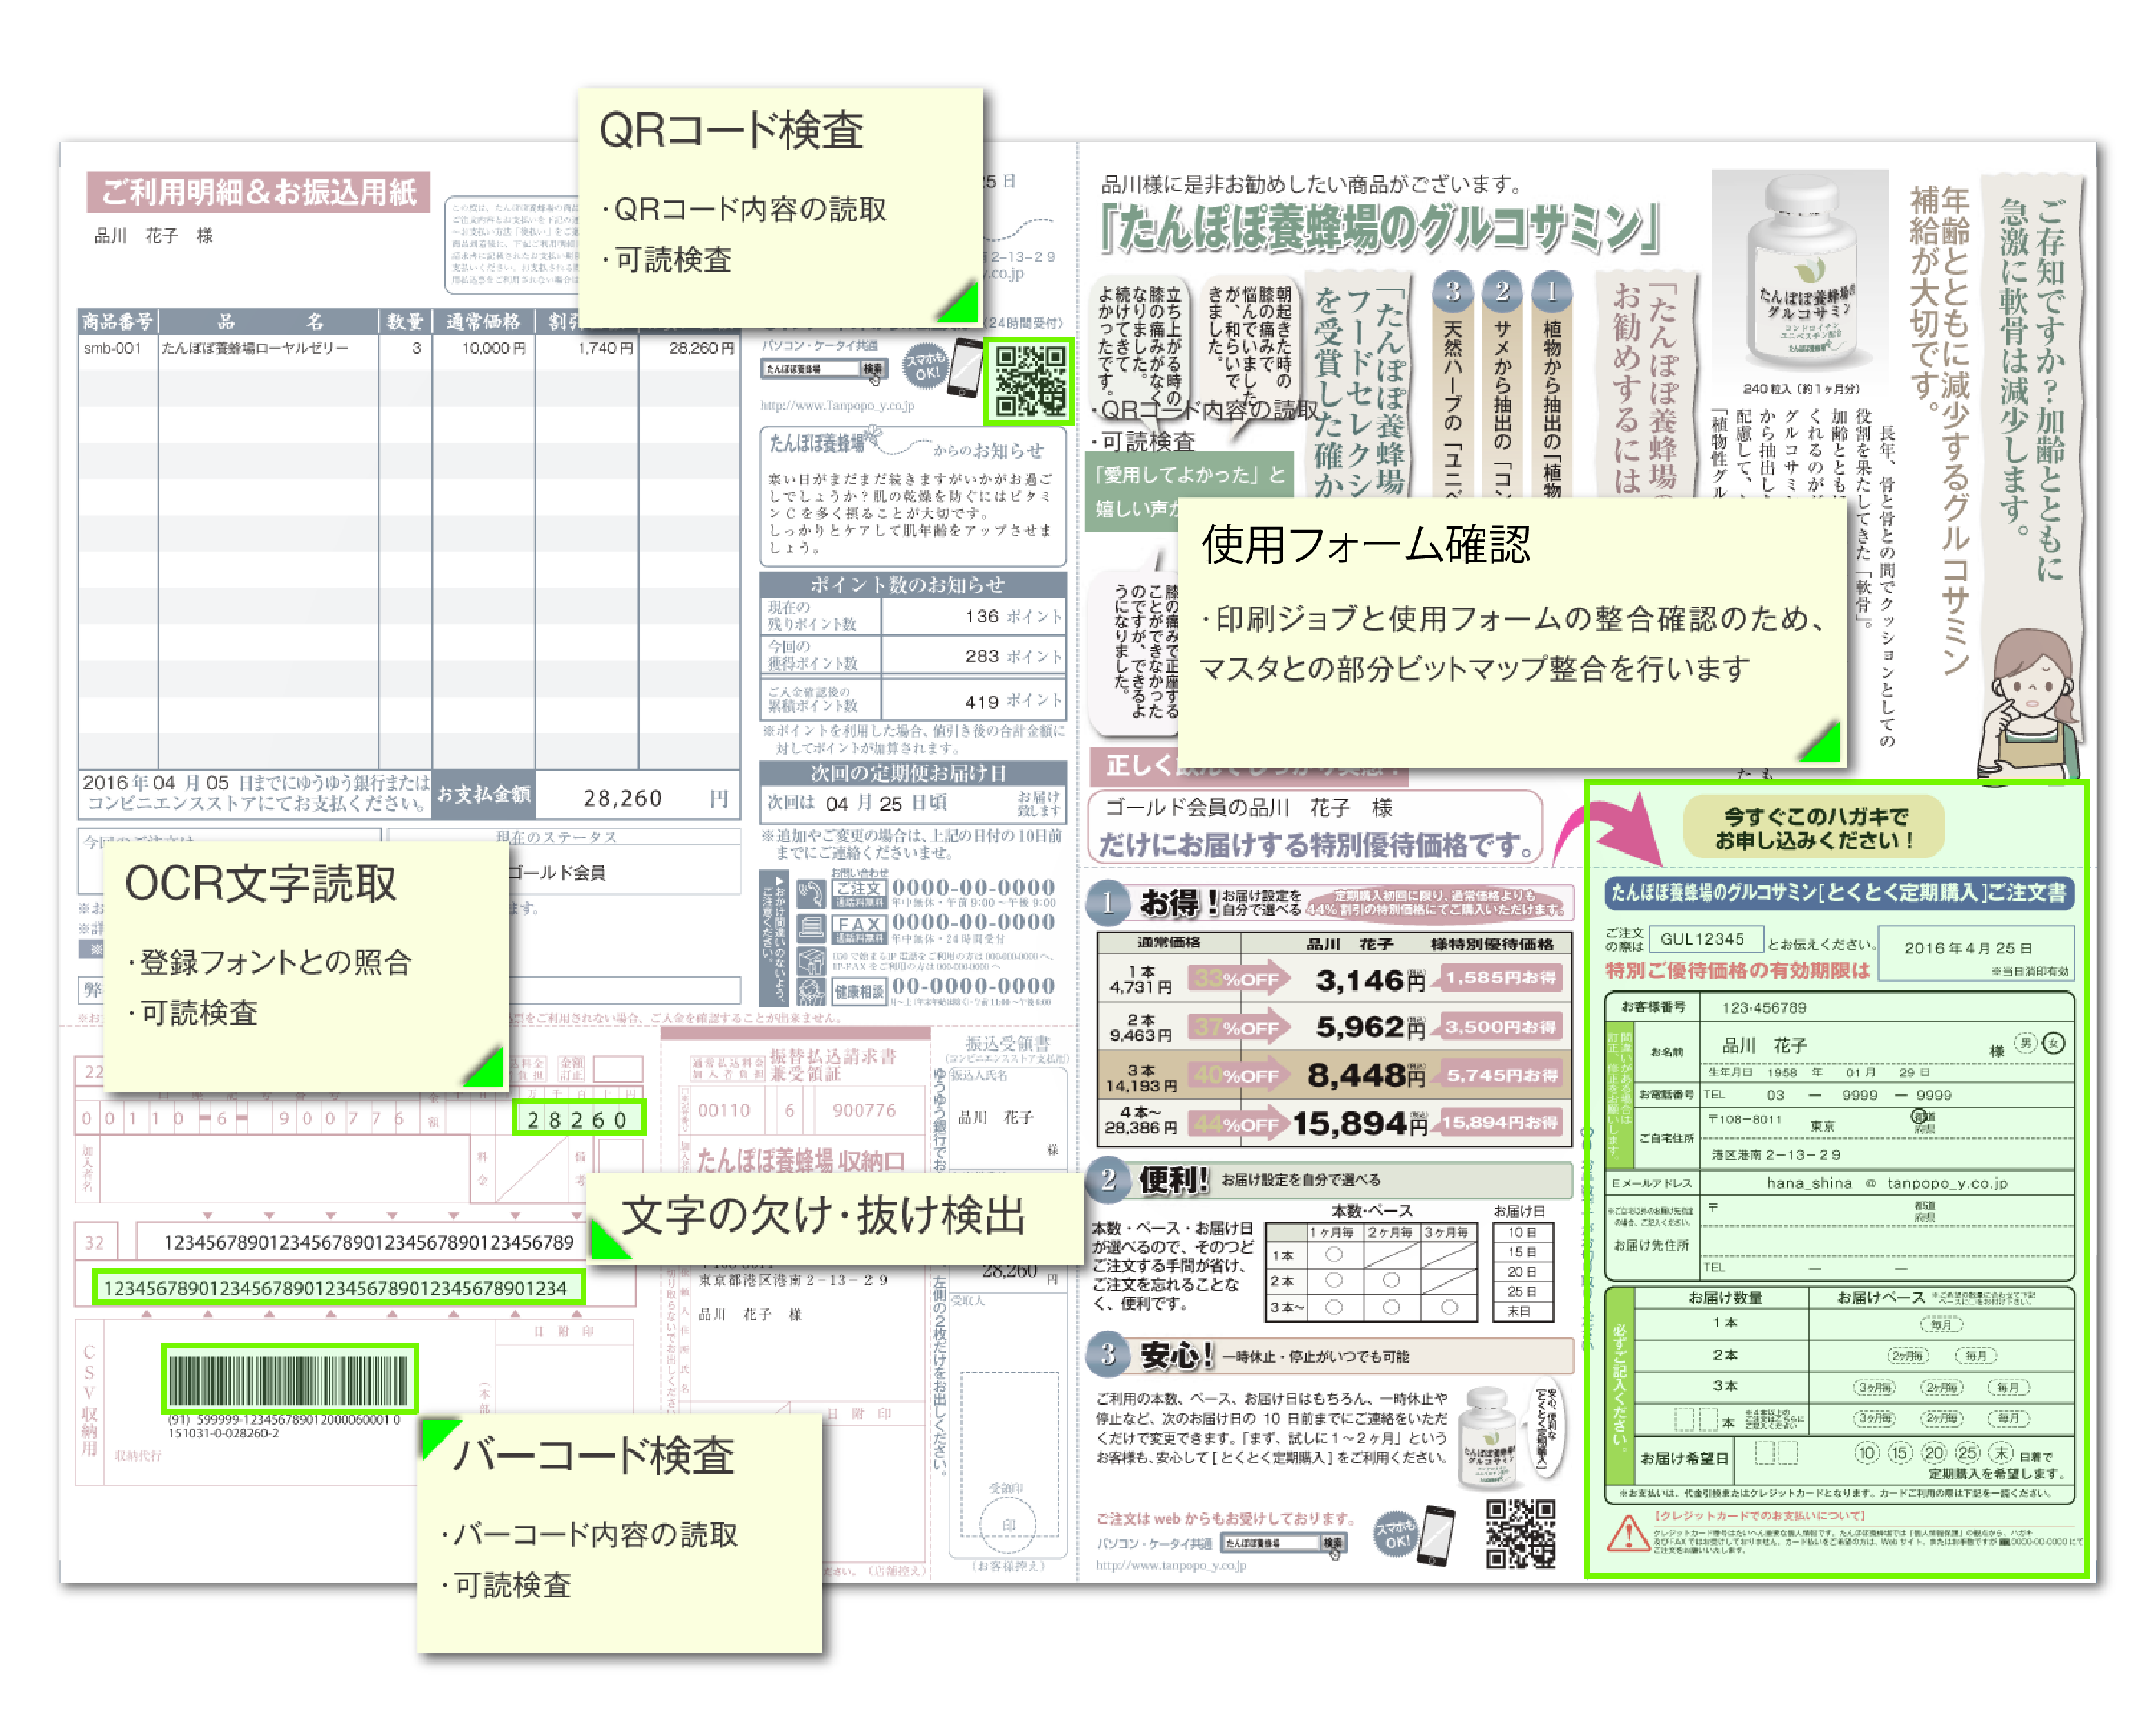Select the 末 delivery day circle

click(2000, 1452)
